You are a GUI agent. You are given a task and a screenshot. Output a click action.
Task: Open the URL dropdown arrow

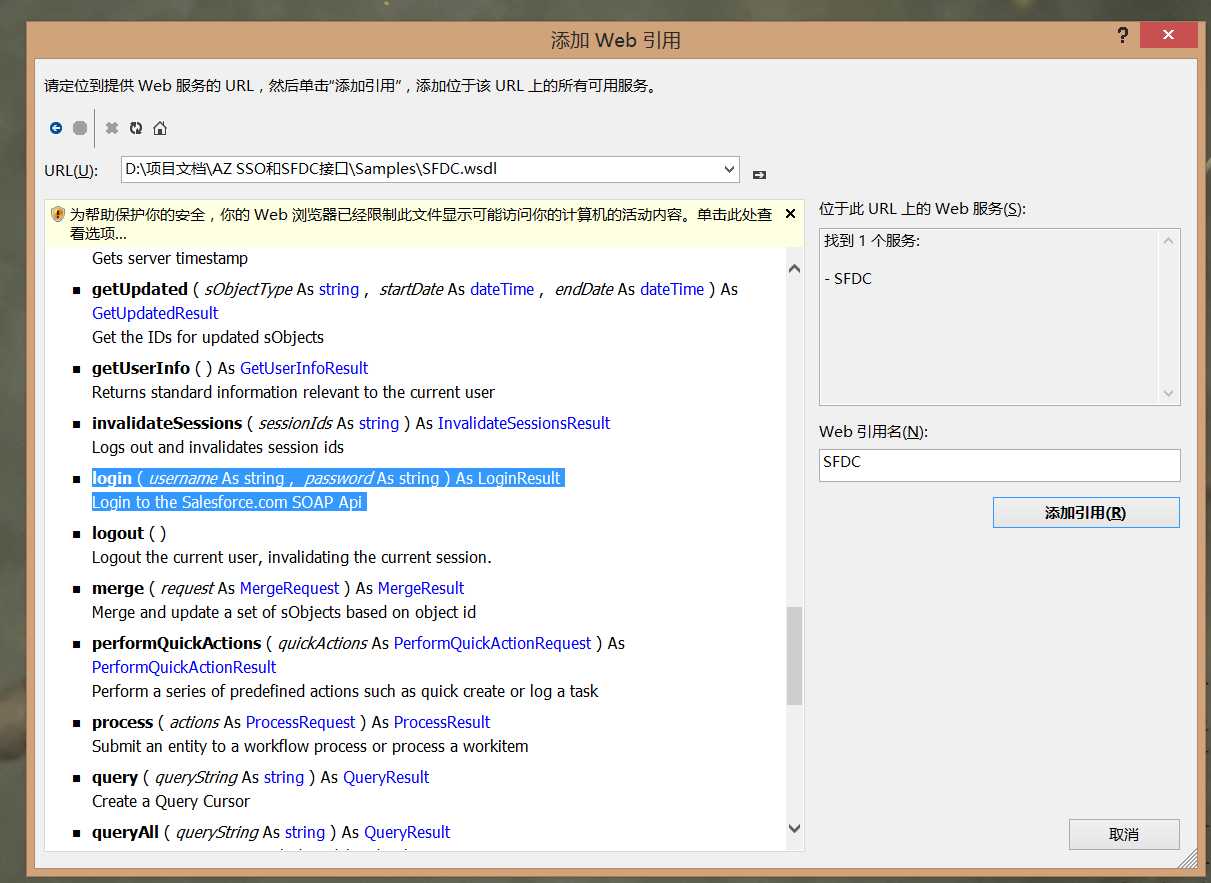point(729,170)
